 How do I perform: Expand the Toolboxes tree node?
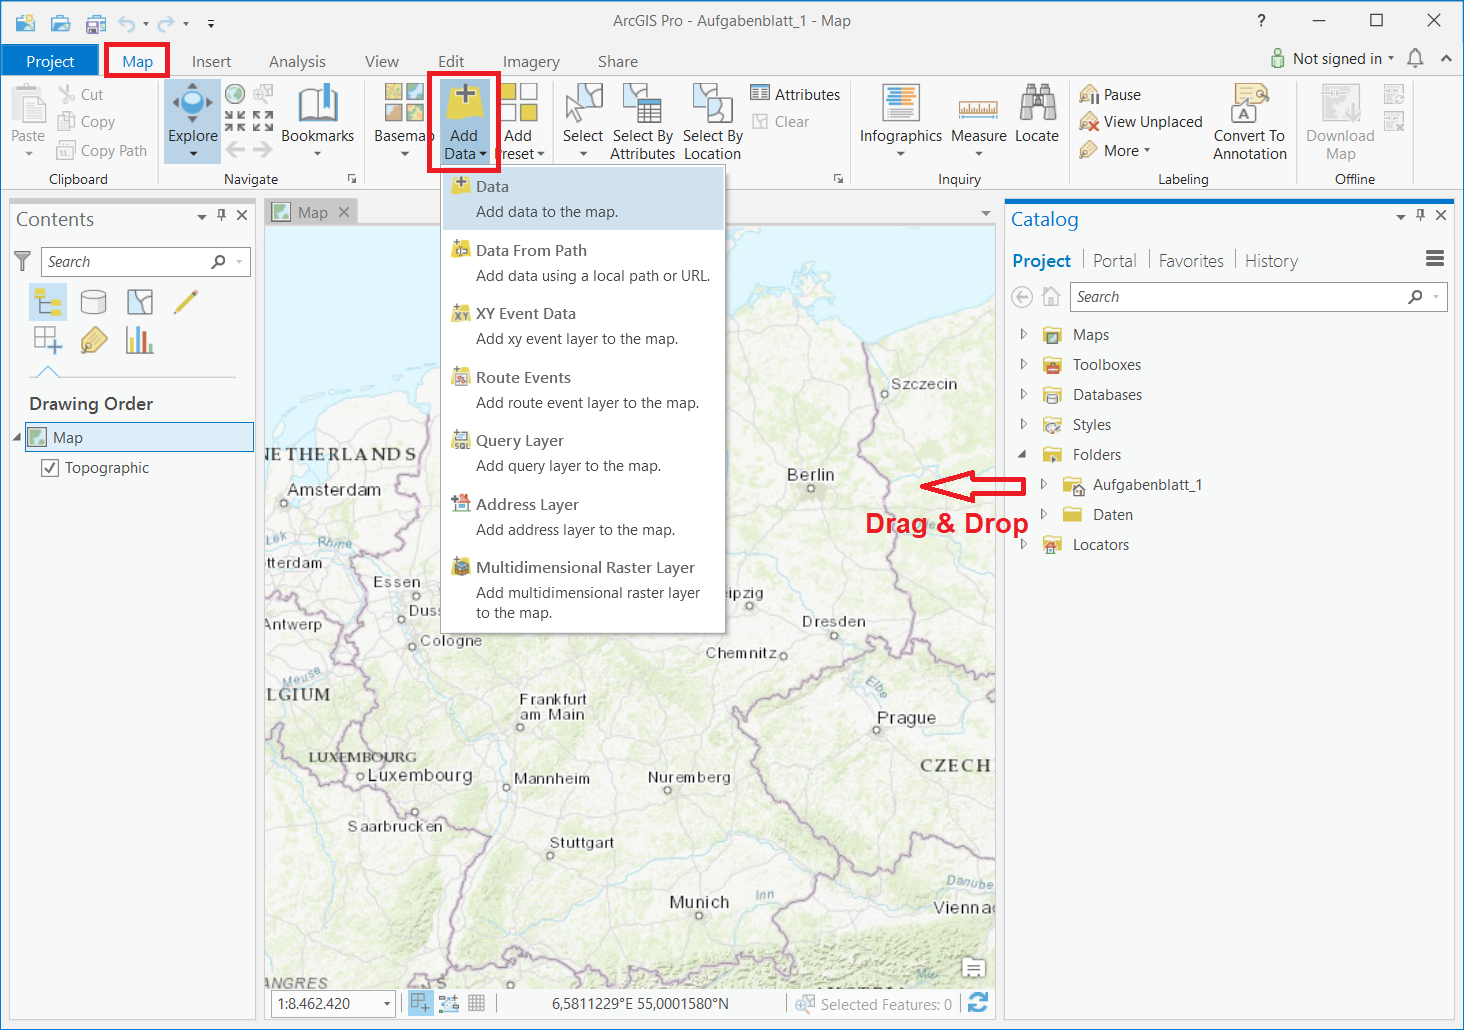(x=1023, y=365)
